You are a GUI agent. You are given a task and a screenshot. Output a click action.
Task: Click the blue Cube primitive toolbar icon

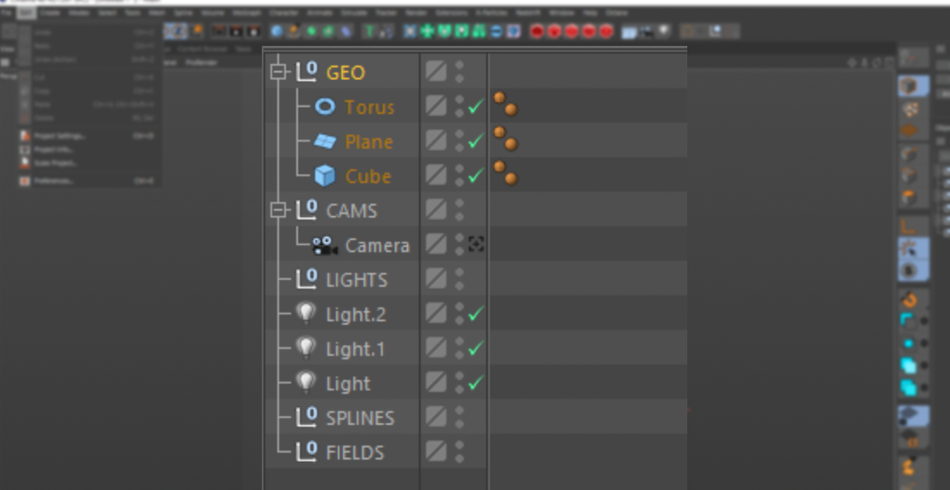point(277,31)
